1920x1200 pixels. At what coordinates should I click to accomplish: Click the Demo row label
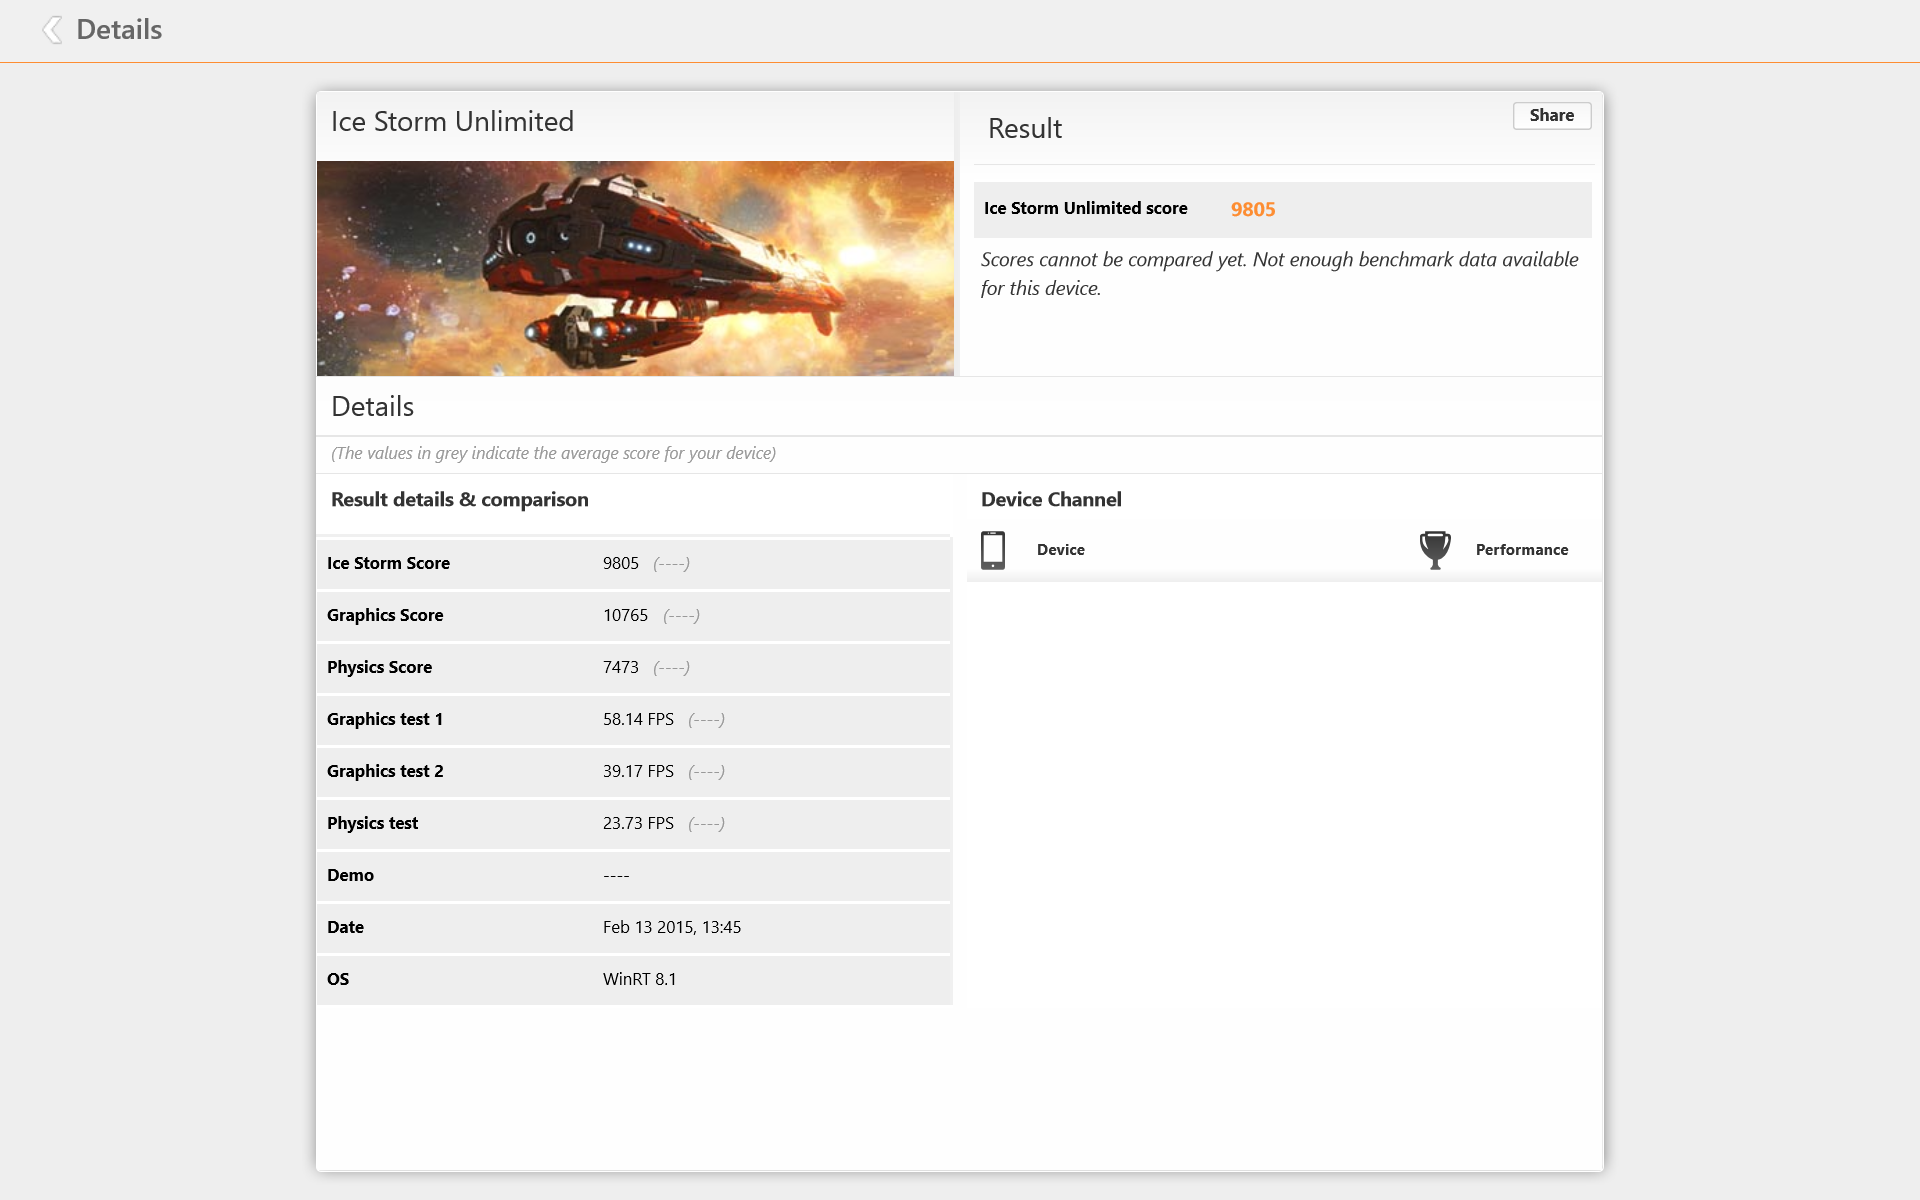point(350,875)
